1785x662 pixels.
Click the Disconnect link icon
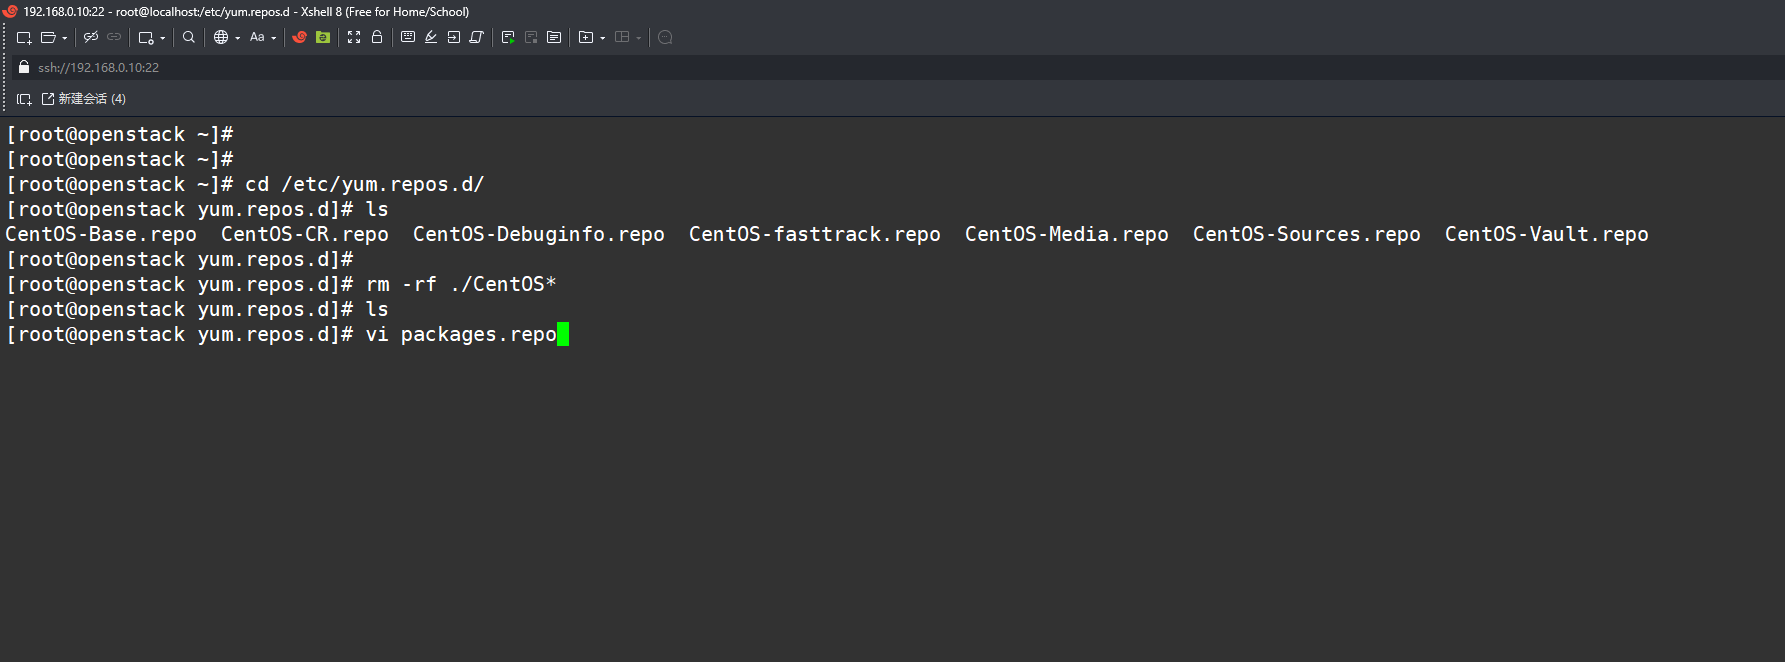click(91, 37)
